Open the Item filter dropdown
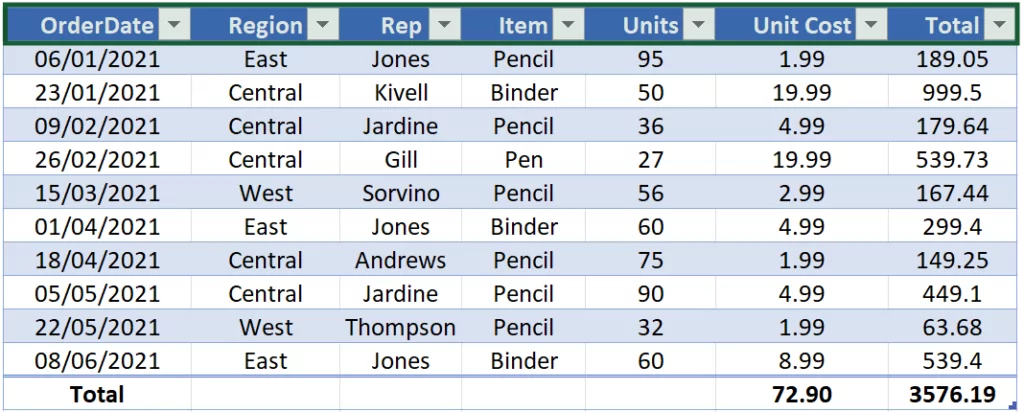Screen dimensions: 1024x412 pyautogui.click(x=569, y=26)
